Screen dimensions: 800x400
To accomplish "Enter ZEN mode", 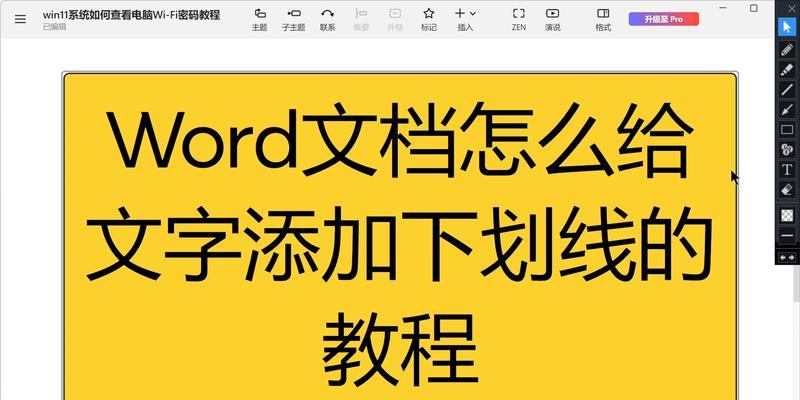I will pyautogui.click(x=519, y=19).
